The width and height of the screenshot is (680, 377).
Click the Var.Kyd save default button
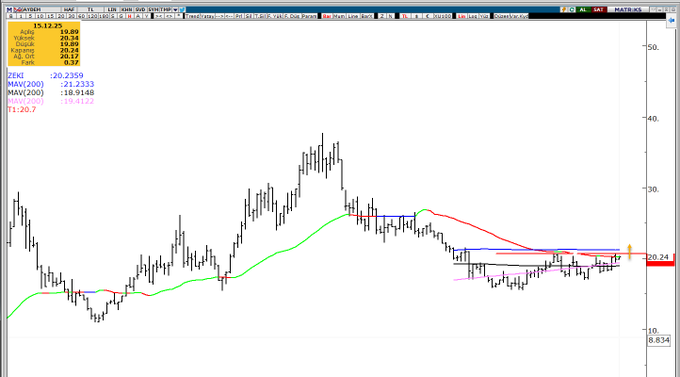519,16
